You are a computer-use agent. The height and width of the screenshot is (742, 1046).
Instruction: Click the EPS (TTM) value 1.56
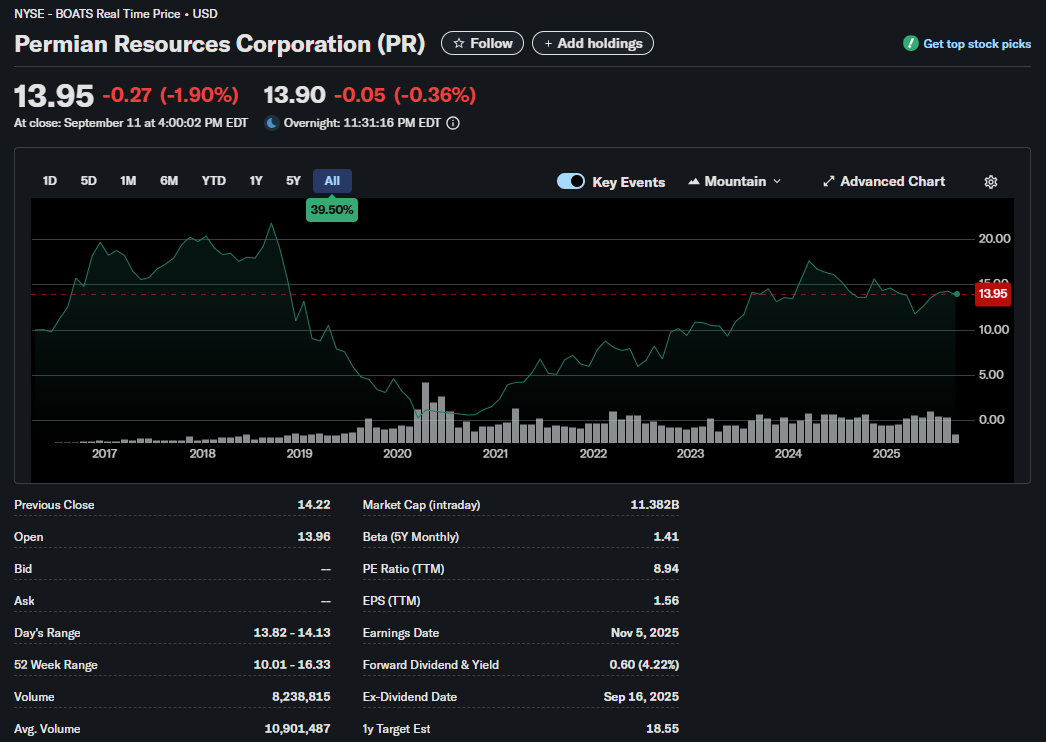666,601
